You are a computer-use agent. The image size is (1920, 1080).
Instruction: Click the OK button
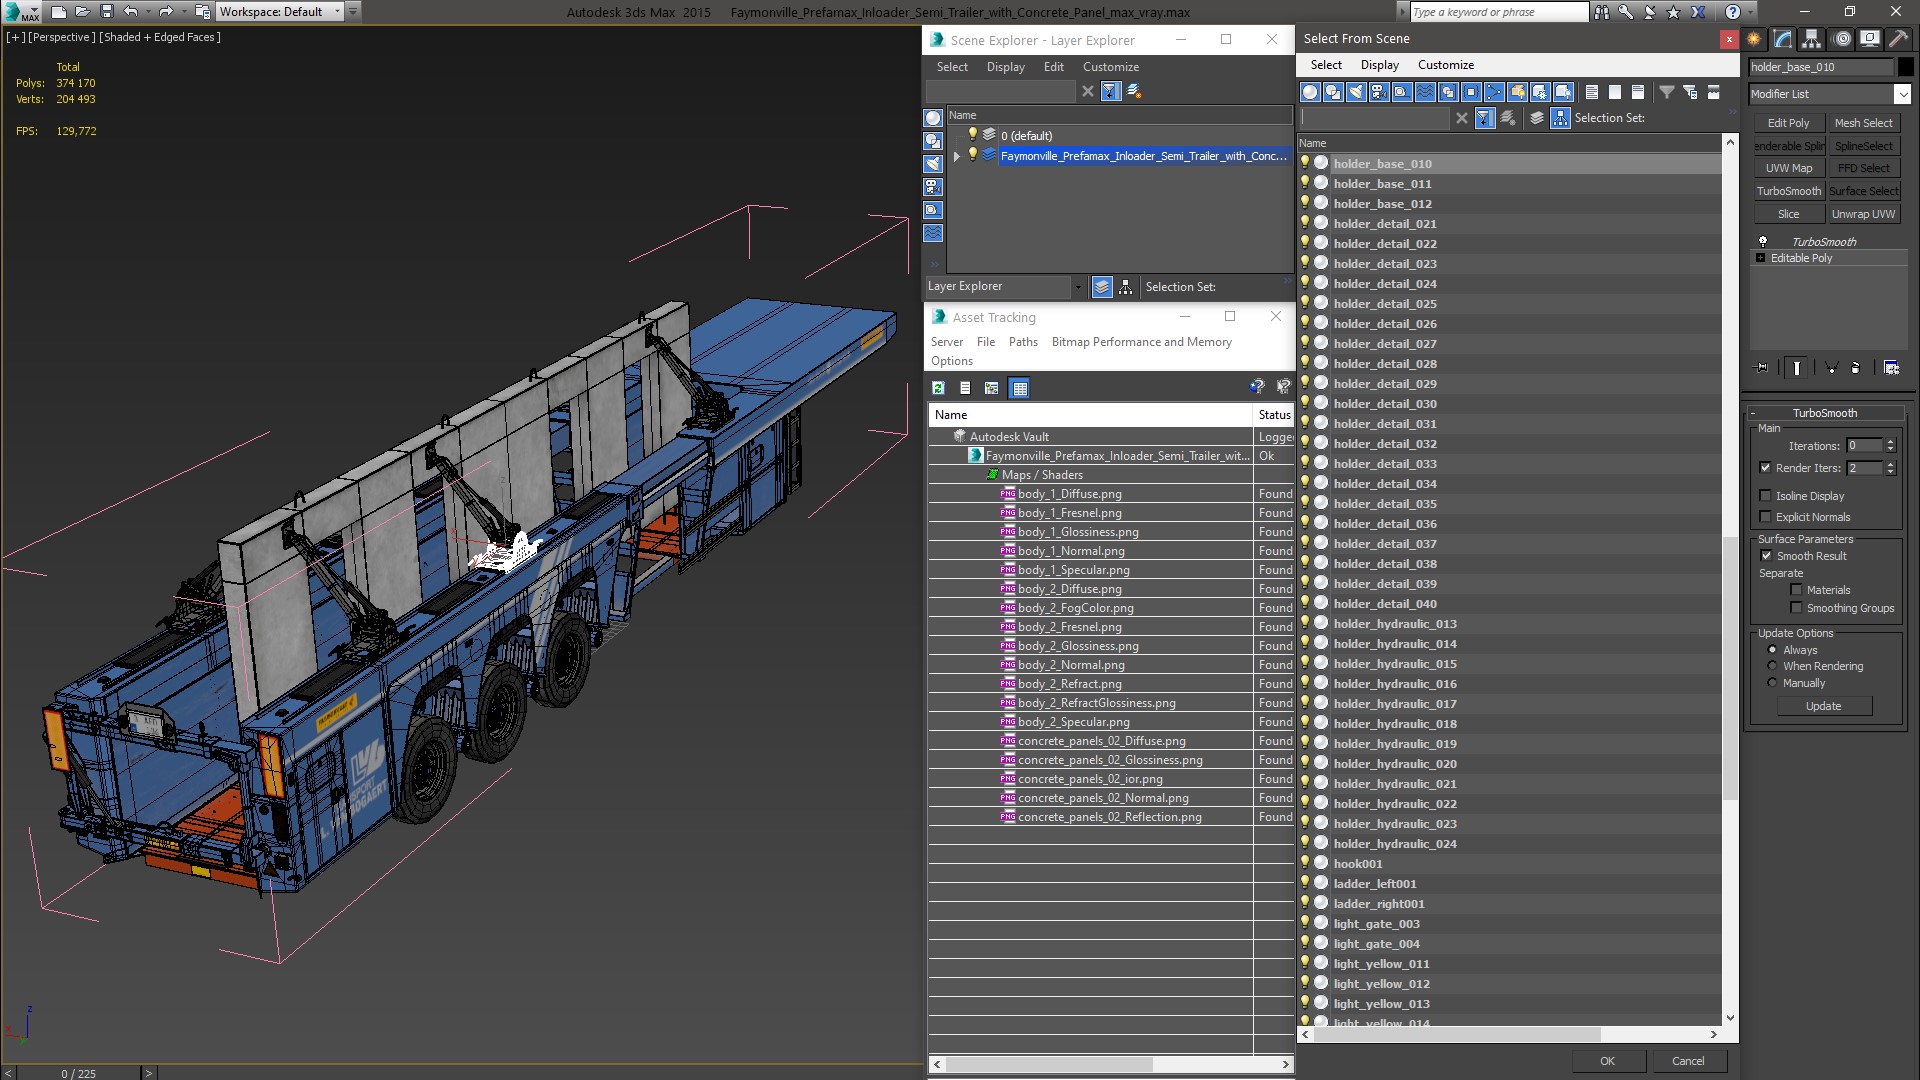1607,1061
